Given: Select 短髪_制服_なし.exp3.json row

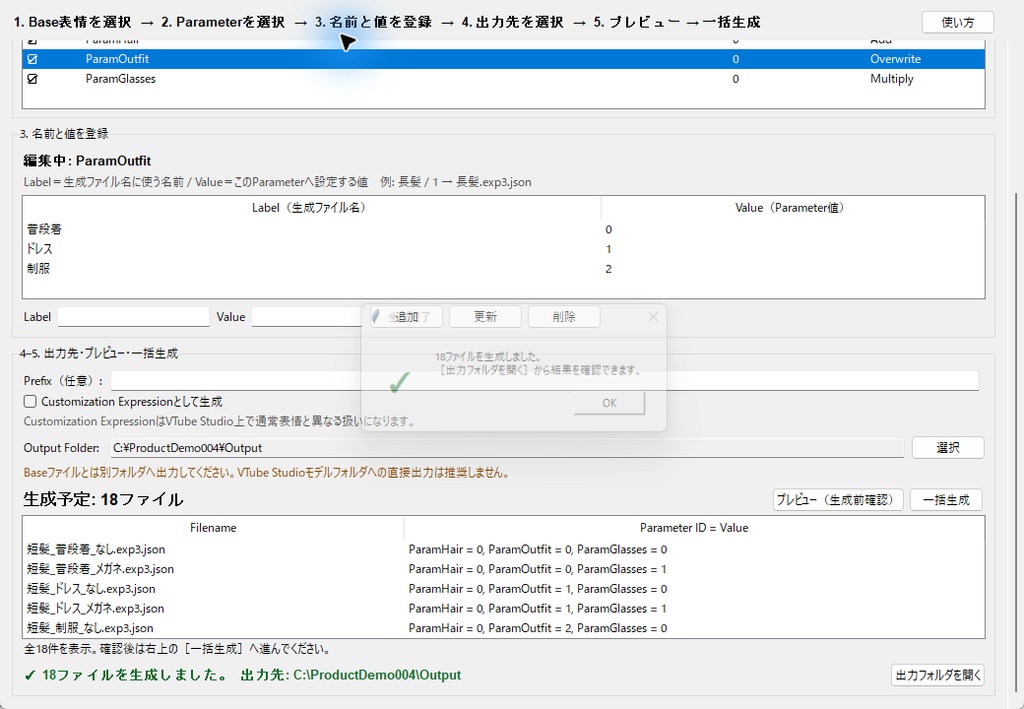Looking at the screenshot, I should [x=504, y=628].
